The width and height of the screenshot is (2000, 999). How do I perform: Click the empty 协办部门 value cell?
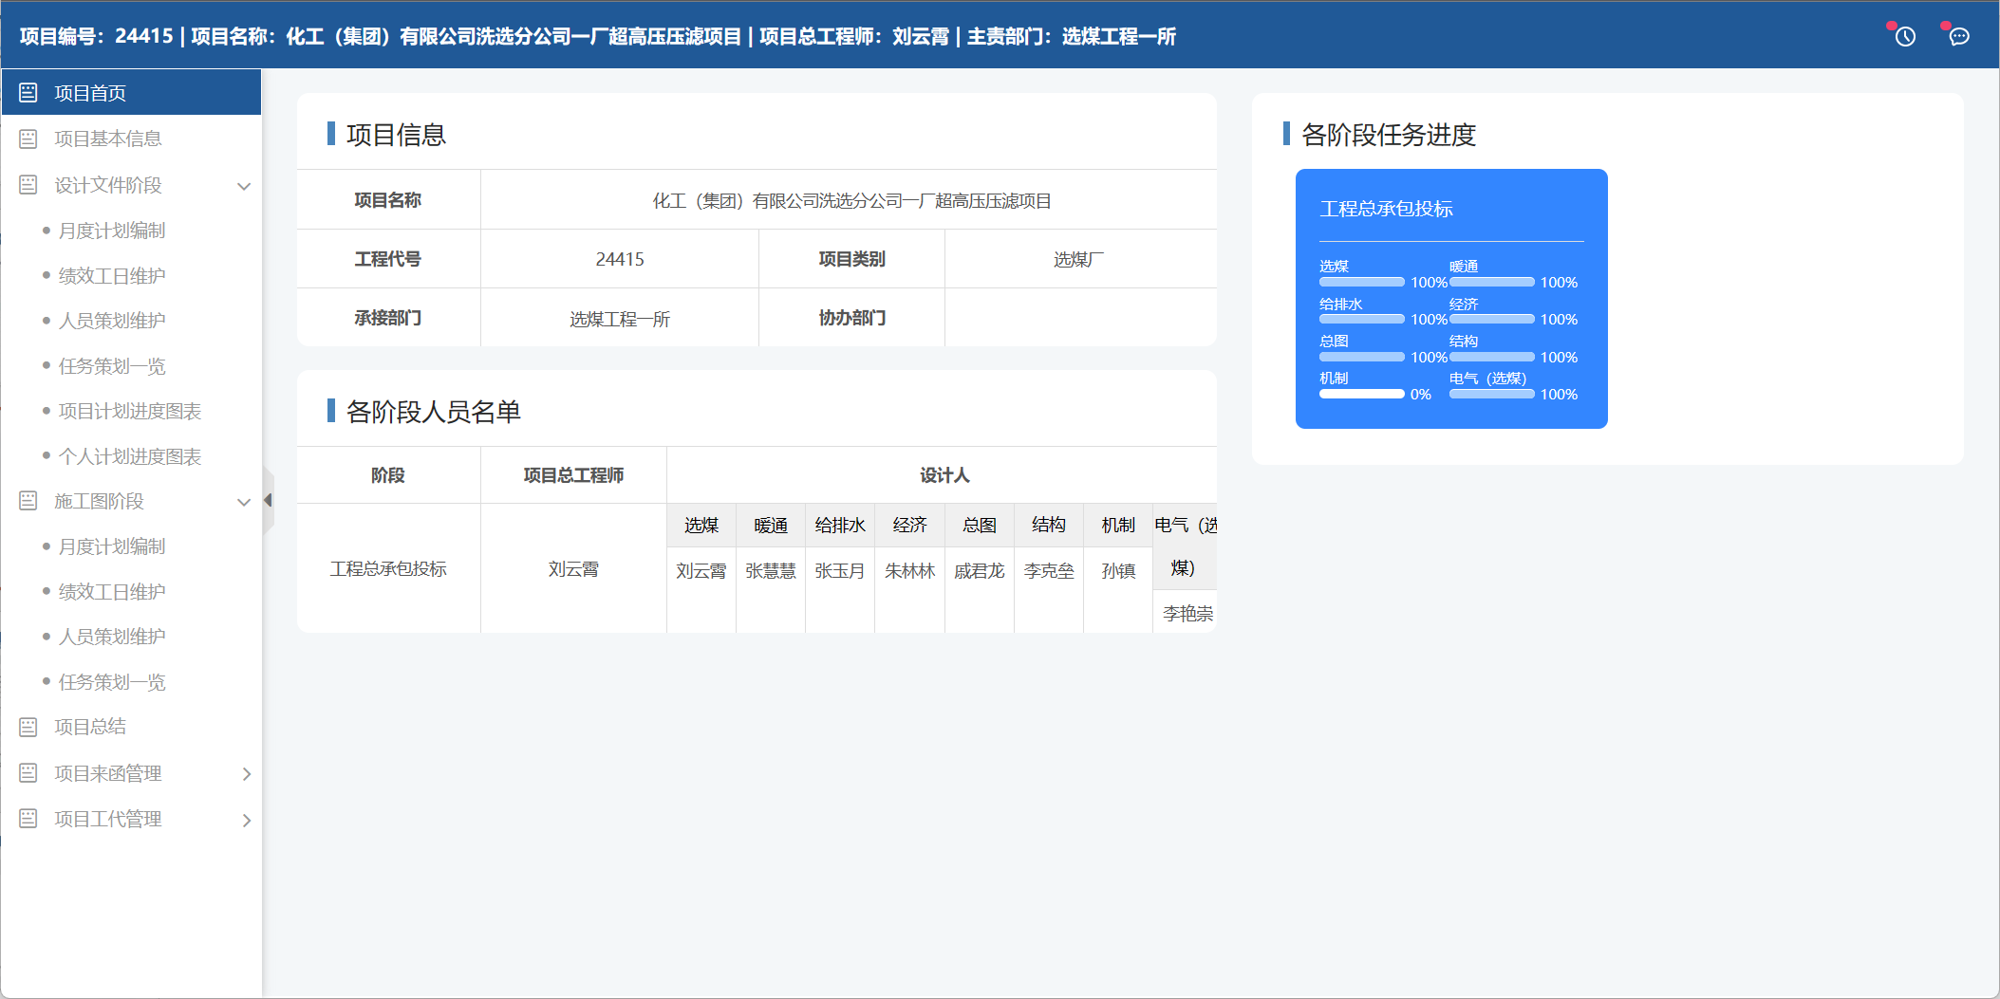[x=1080, y=319]
